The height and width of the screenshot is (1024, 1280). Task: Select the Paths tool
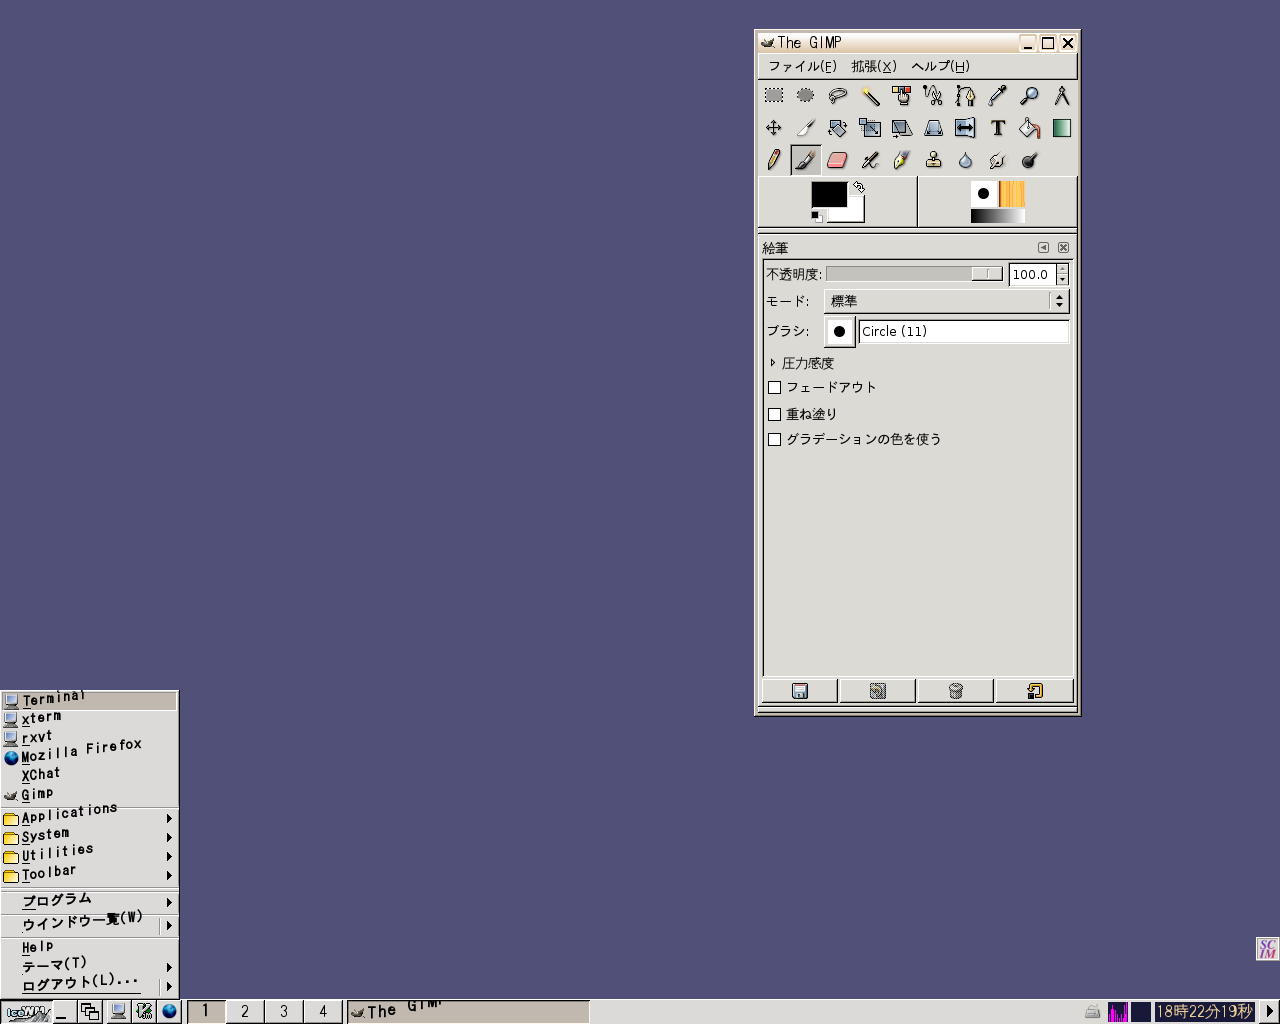tap(966, 96)
